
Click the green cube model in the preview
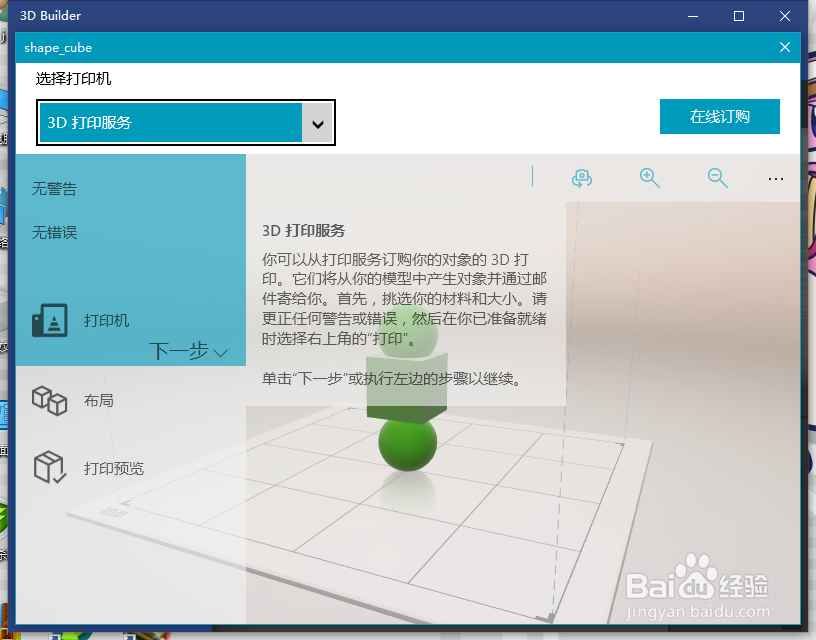tap(407, 388)
